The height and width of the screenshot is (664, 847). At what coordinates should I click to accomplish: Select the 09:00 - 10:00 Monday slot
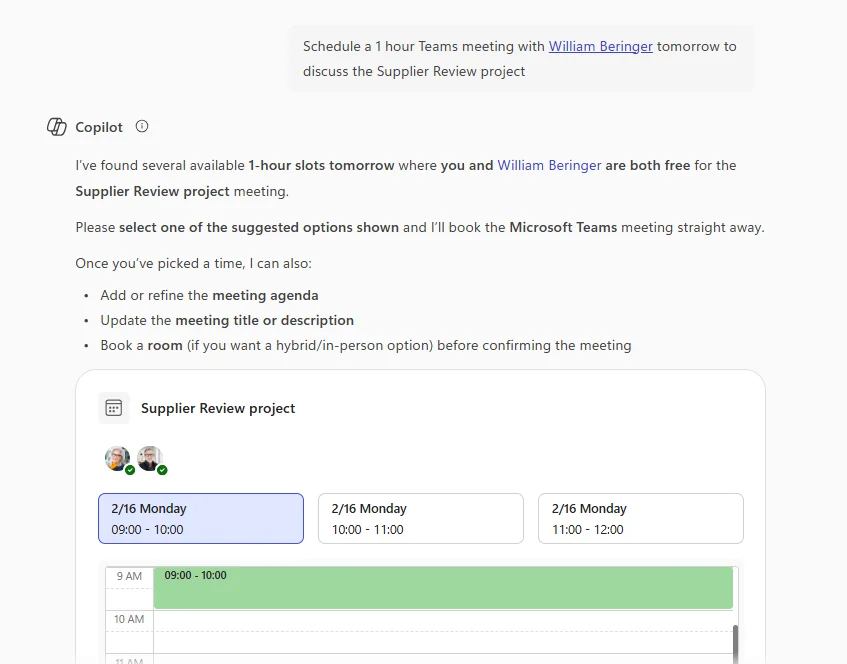pyautogui.click(x=201, y=519)
